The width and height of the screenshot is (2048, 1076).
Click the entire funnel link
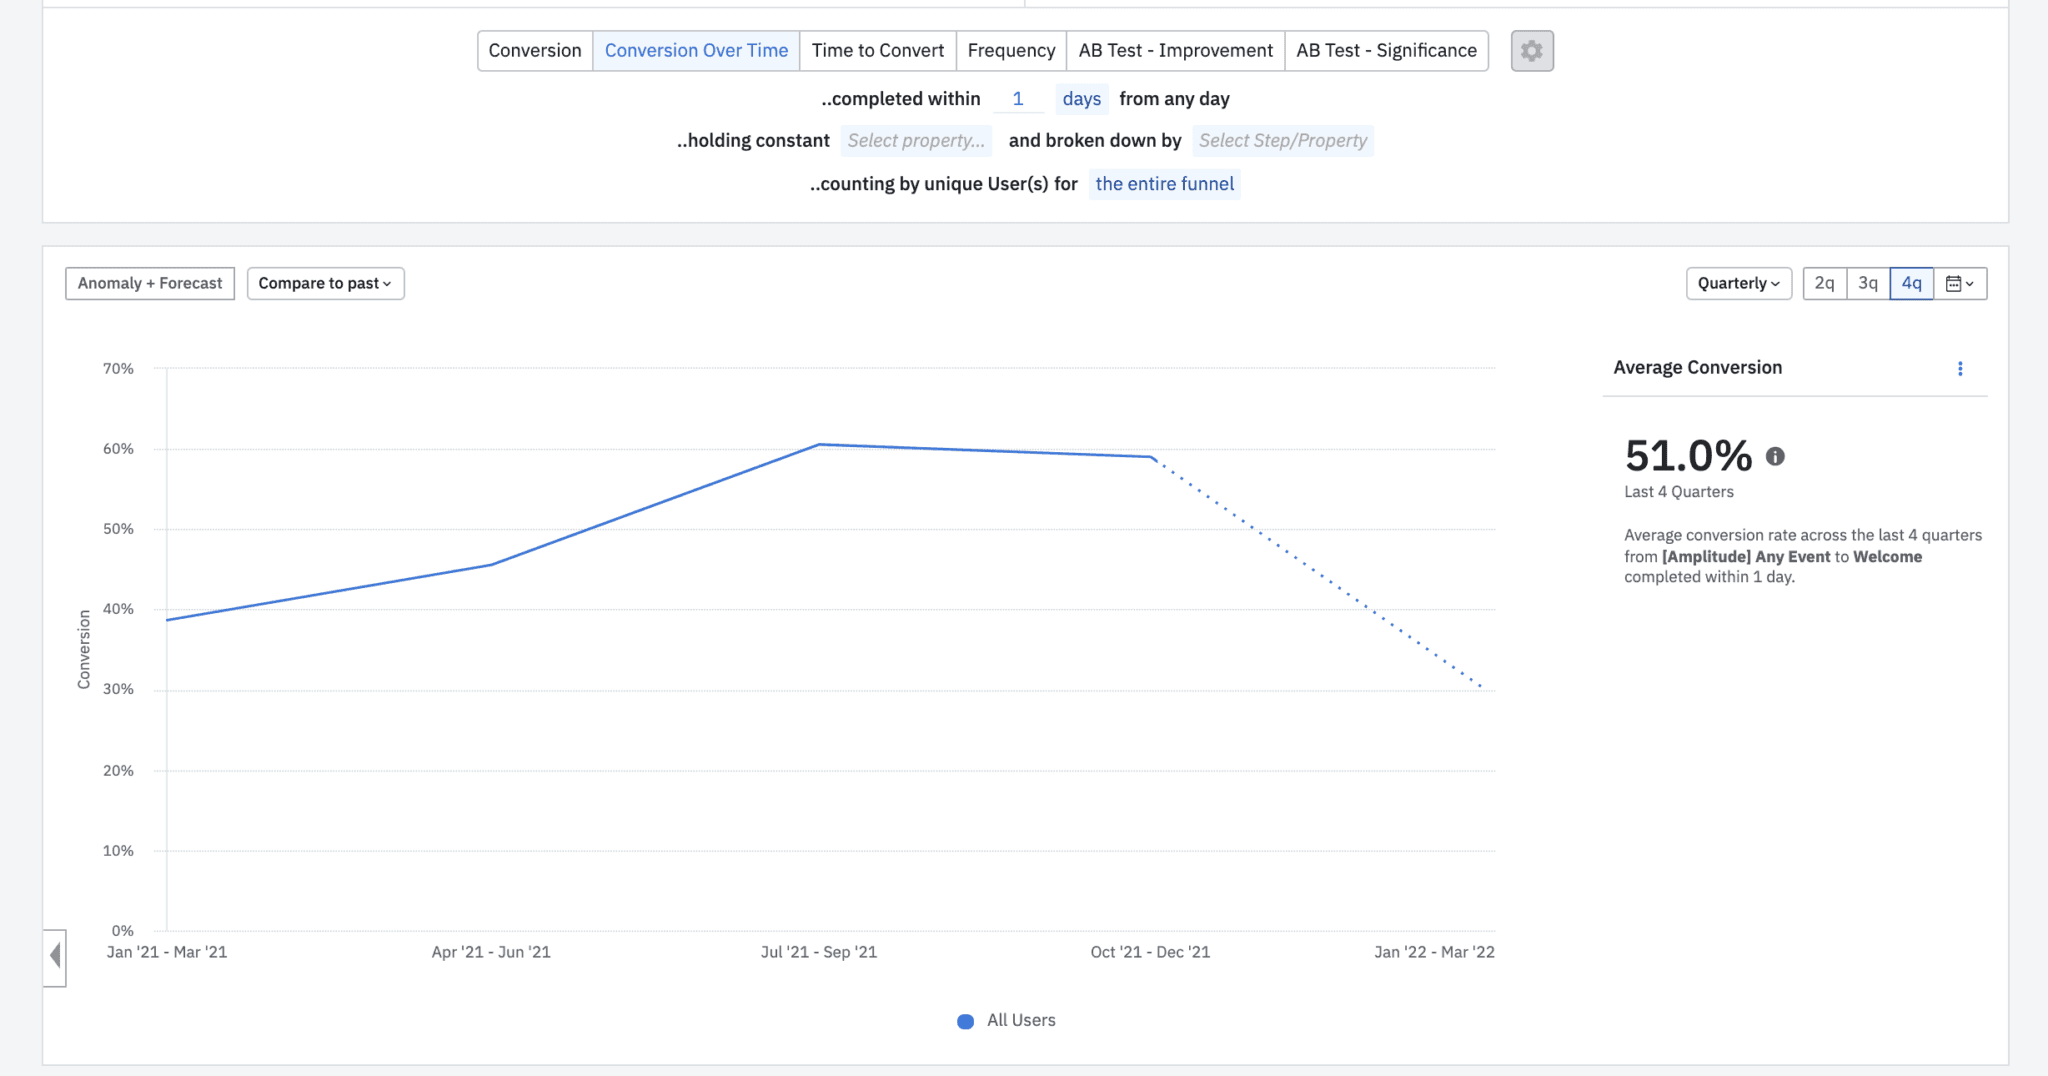(x=1164, y=184)
